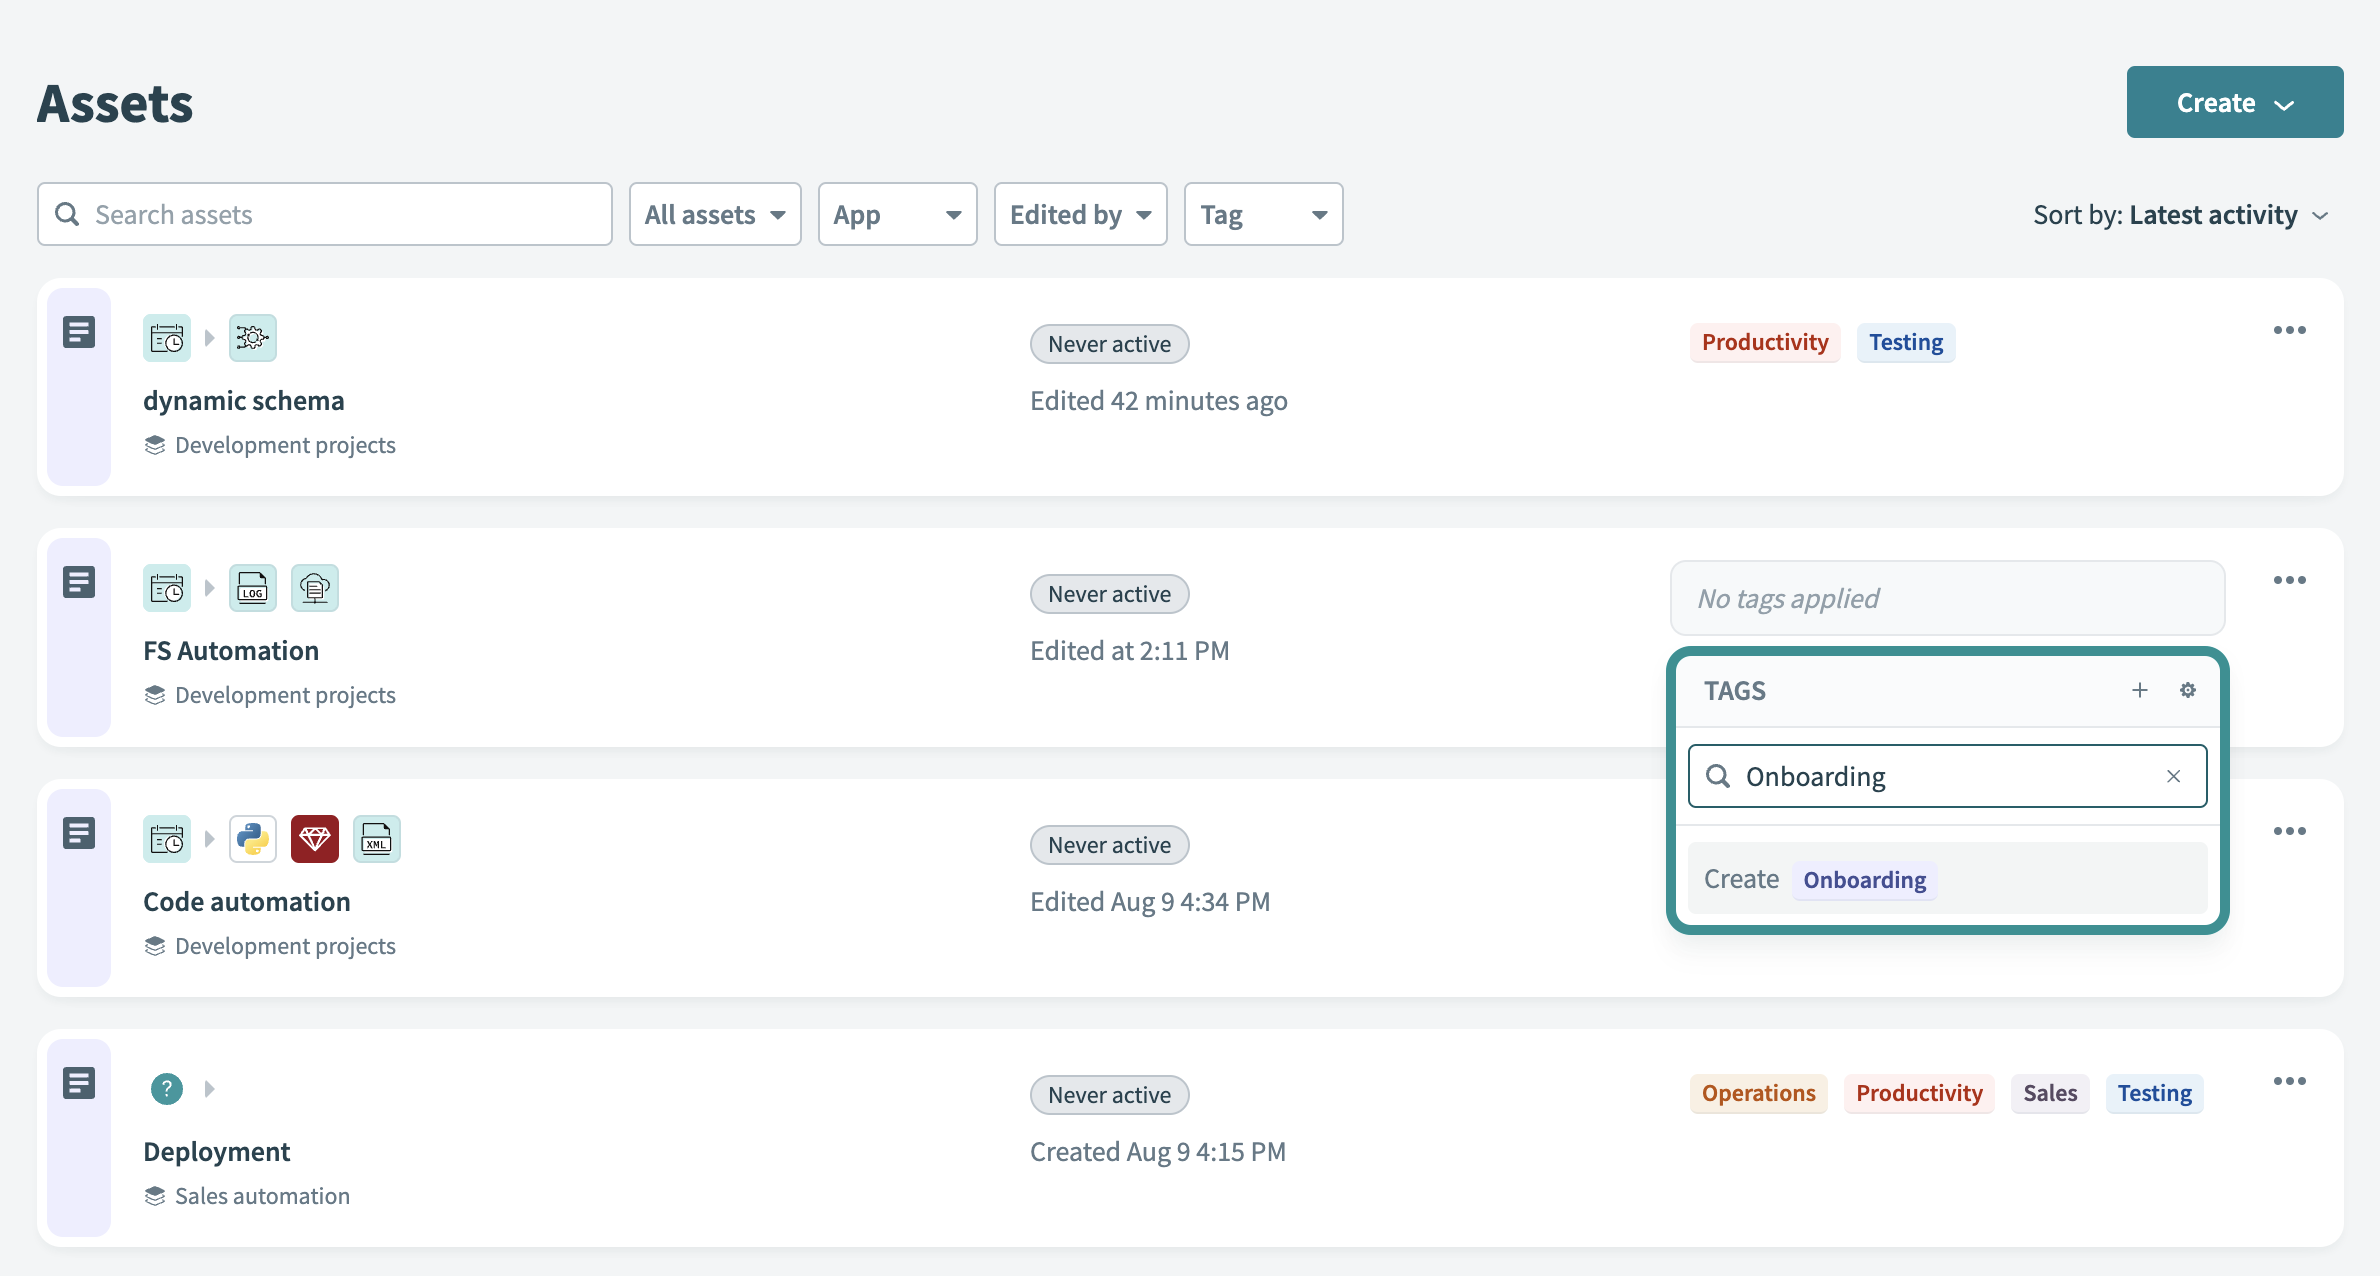The height and width of the screenshot is (1276, 2380).
Task: Expand the Tag filter dropdown
Action: click(1263, 214)
